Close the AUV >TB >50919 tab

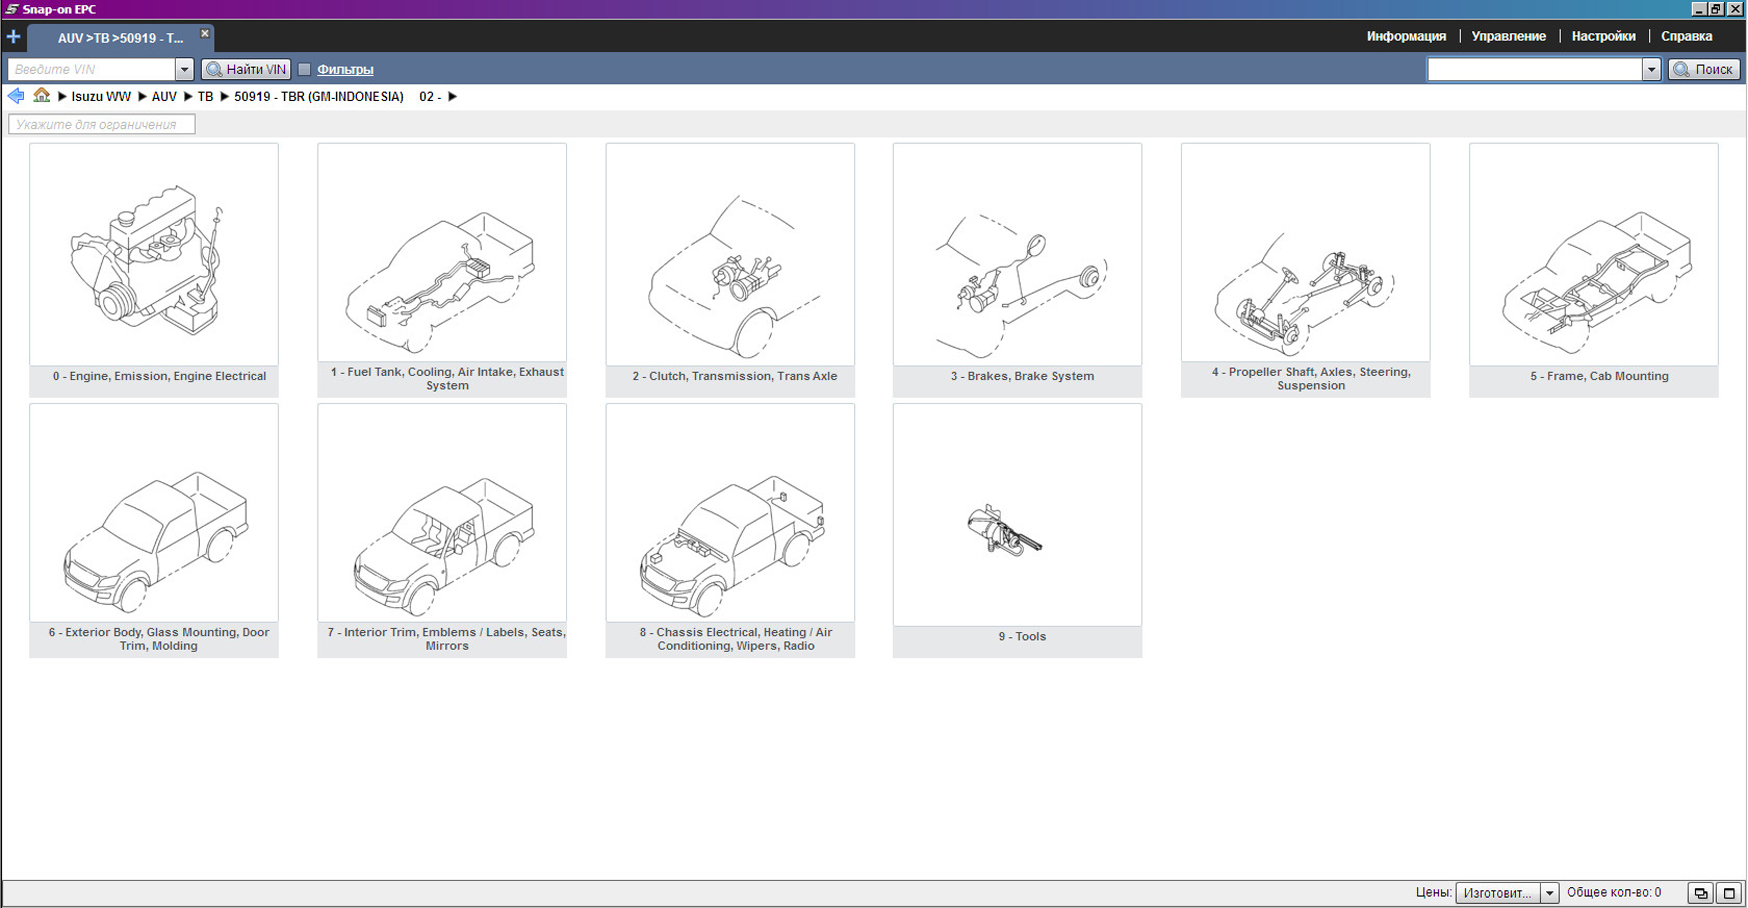[205, 34]
